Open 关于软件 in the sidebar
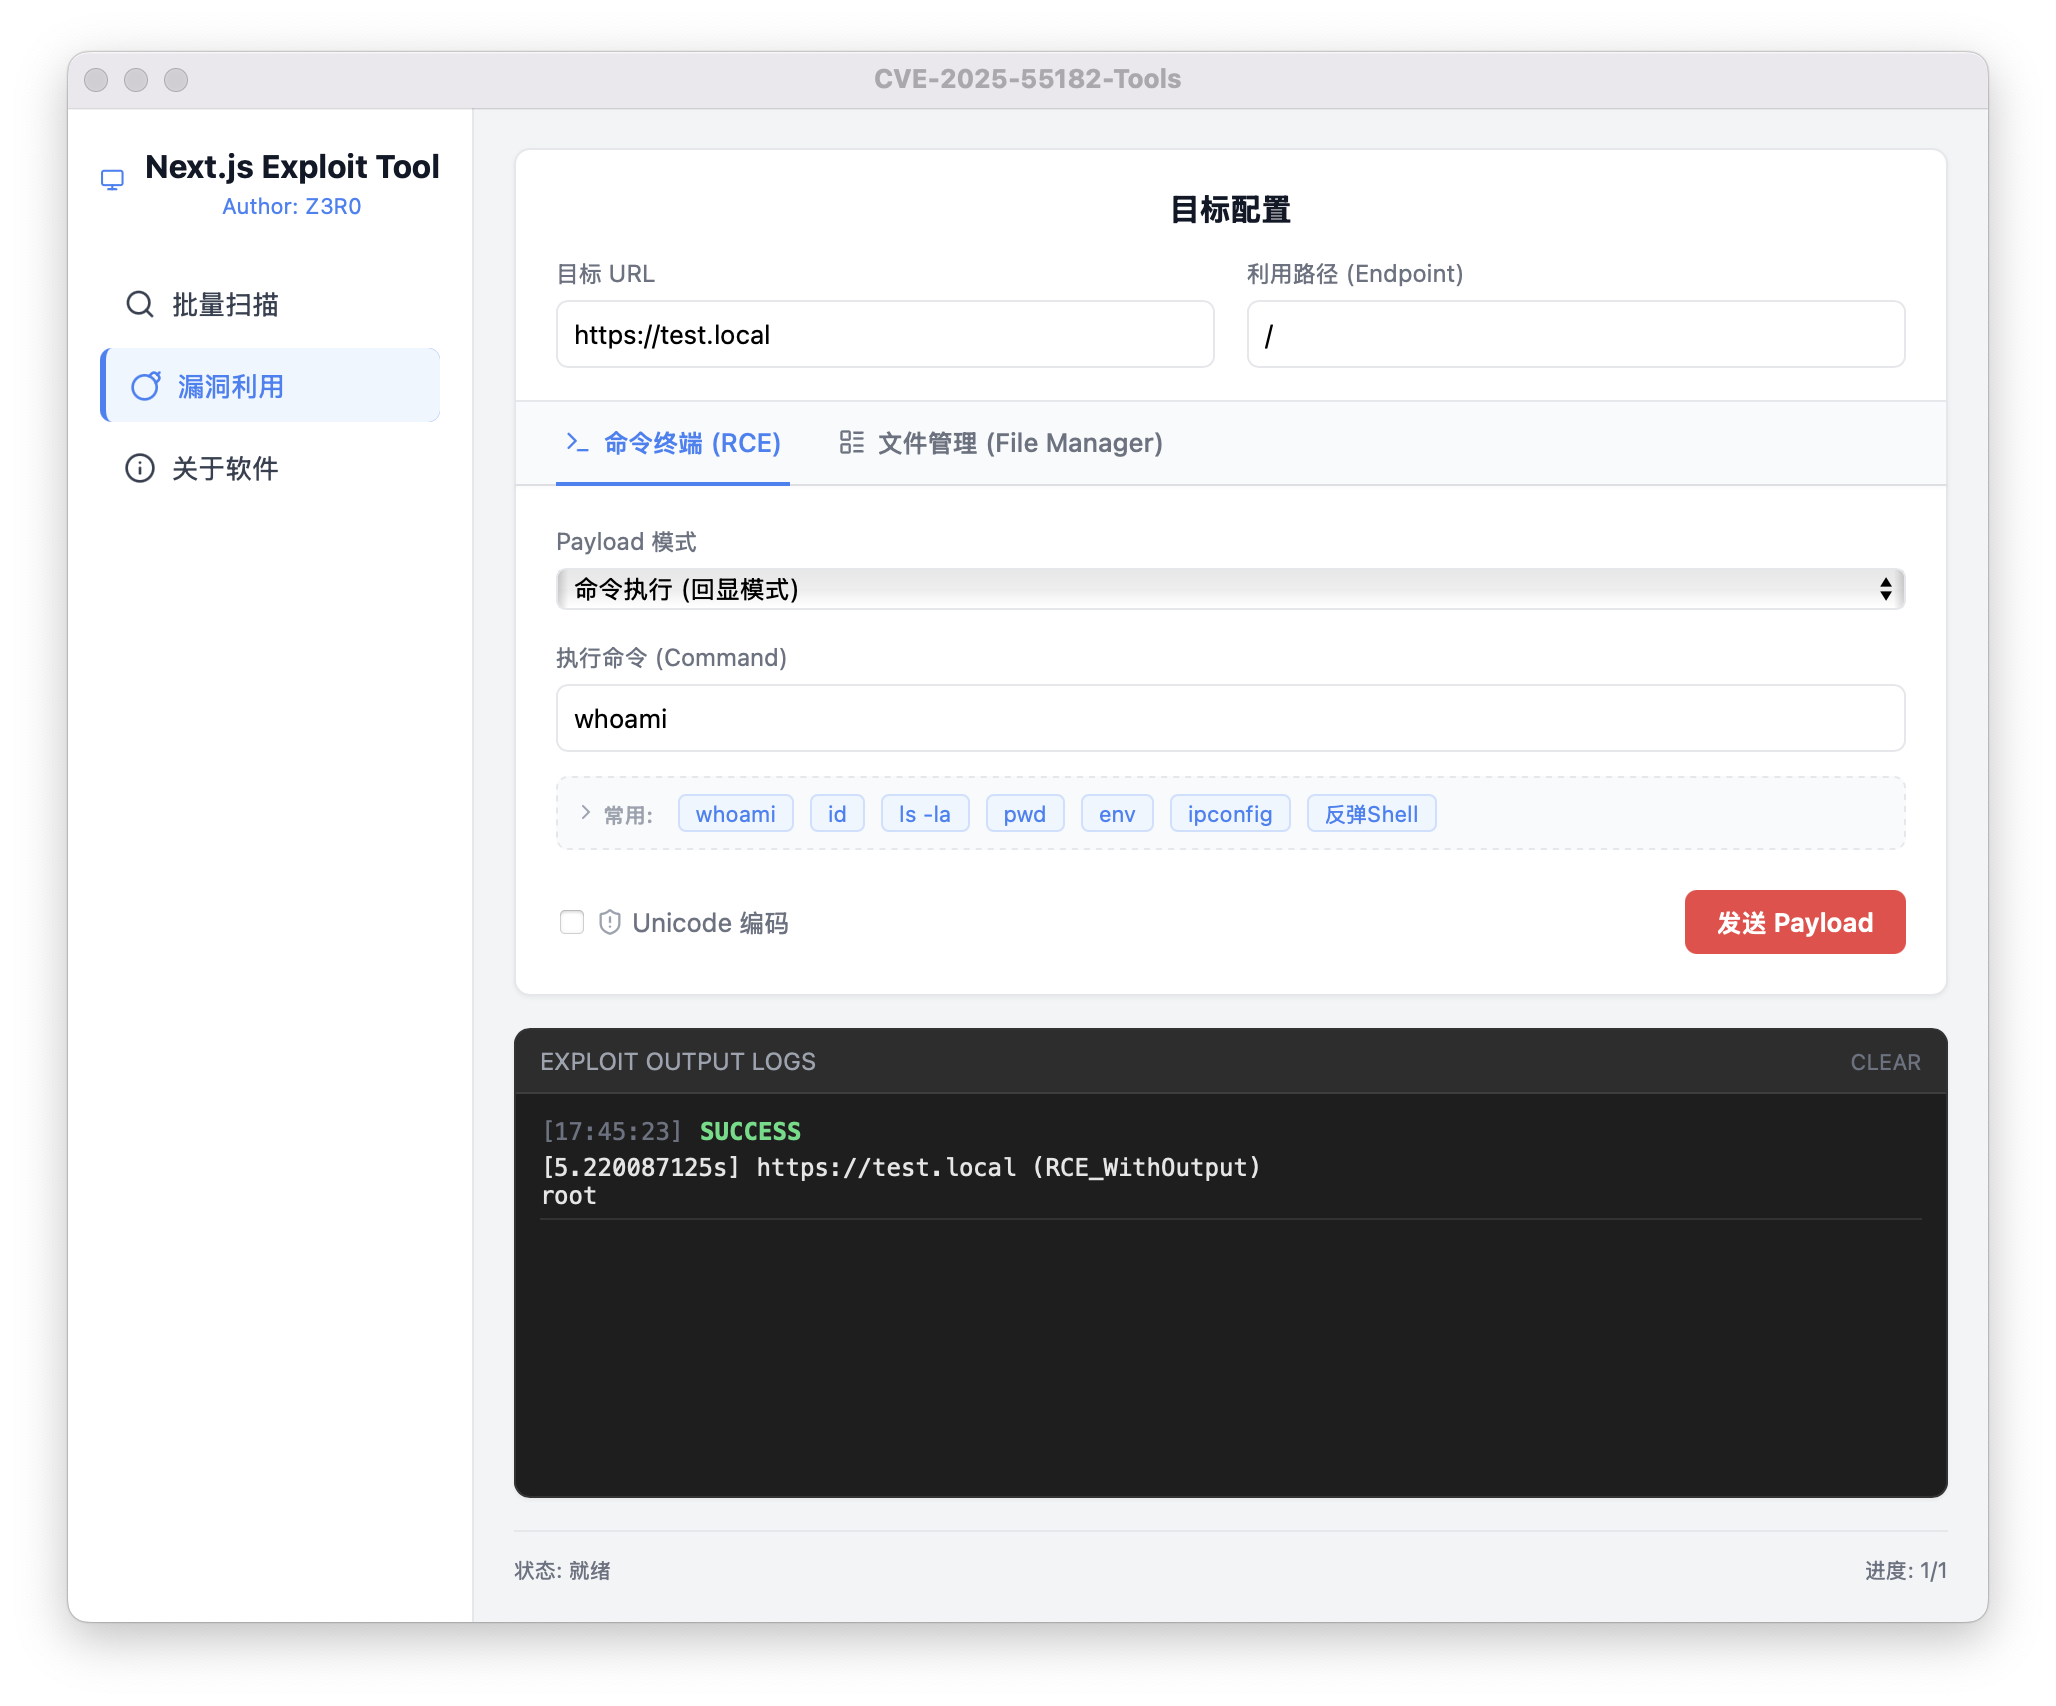Screen dimensions: 2056x1706 pyautogui.click(x=271, y=468)
